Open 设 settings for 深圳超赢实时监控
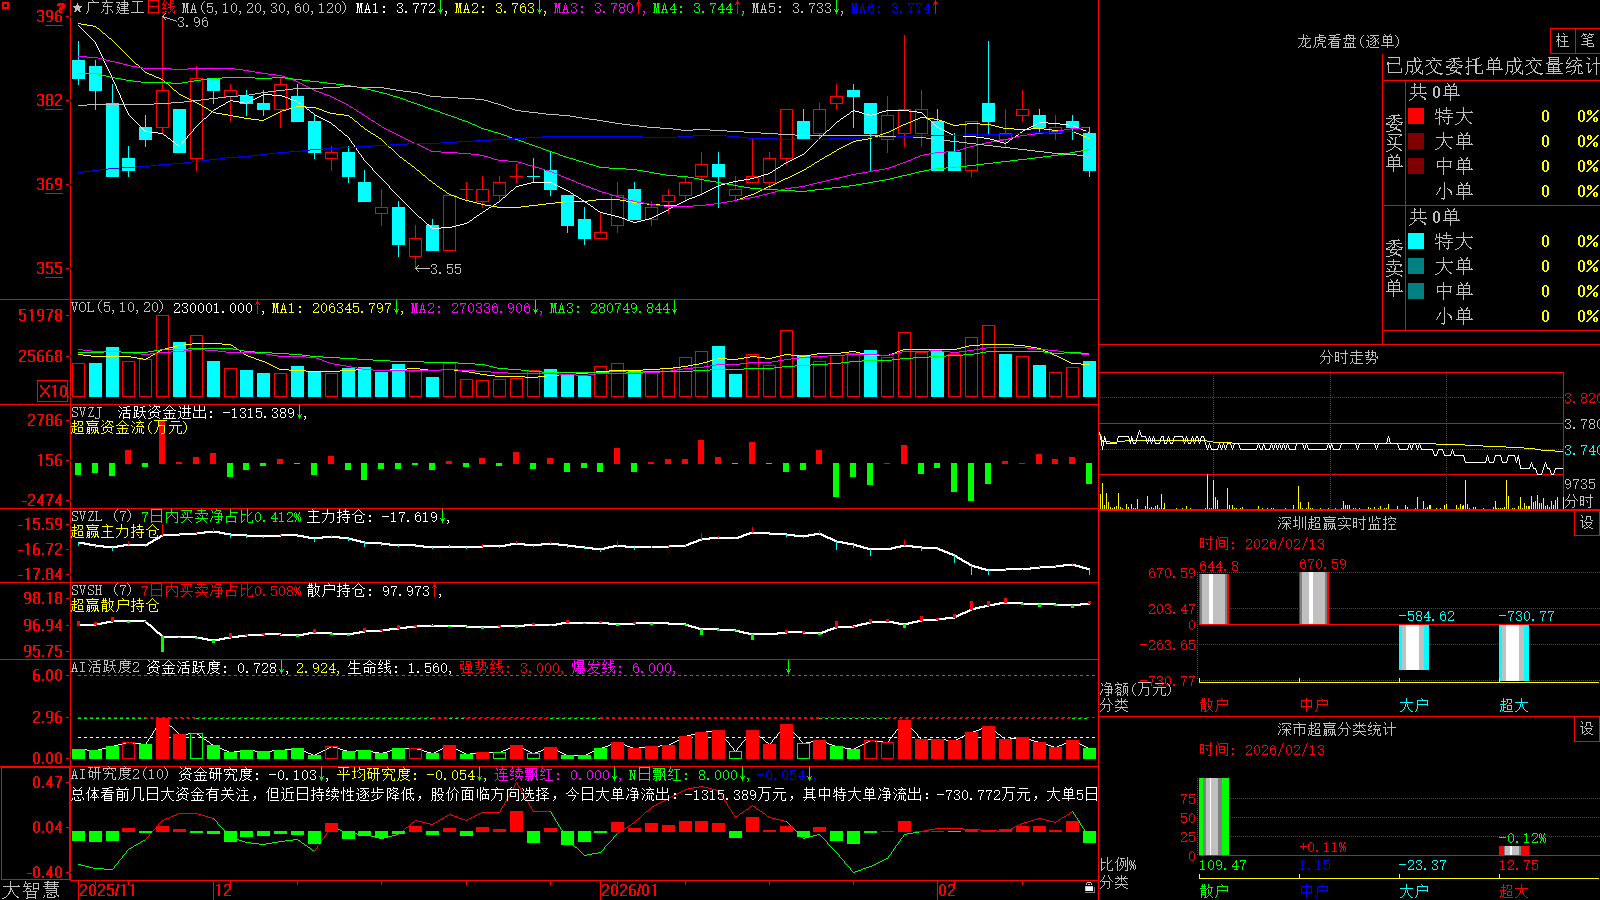 point(1587,524)
